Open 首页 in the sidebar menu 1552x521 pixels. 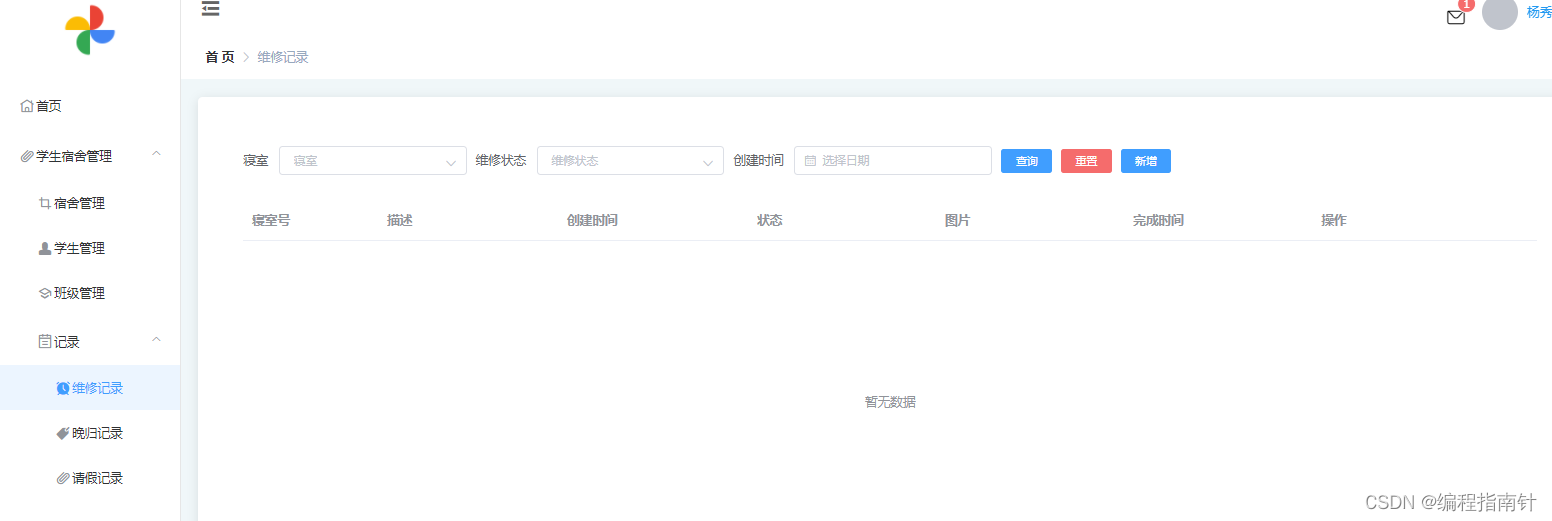click(x=90, y=106)
